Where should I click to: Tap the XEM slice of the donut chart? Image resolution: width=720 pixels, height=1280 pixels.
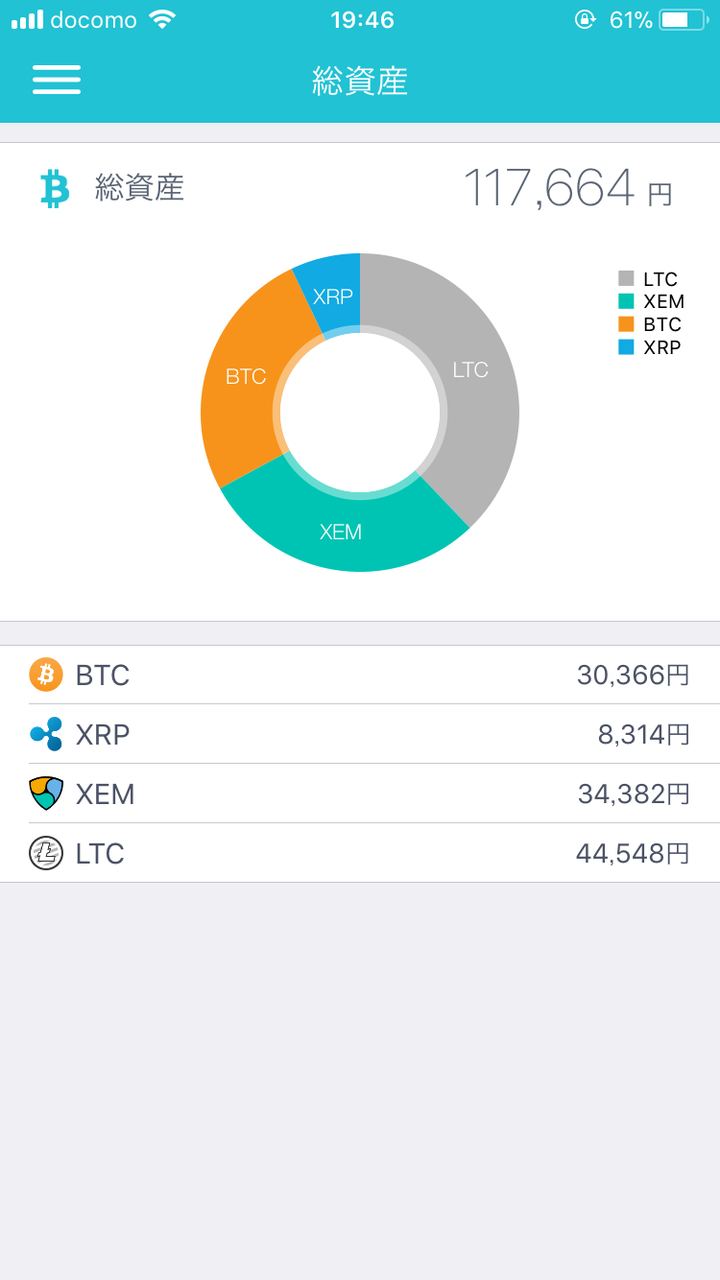[340, 530]
